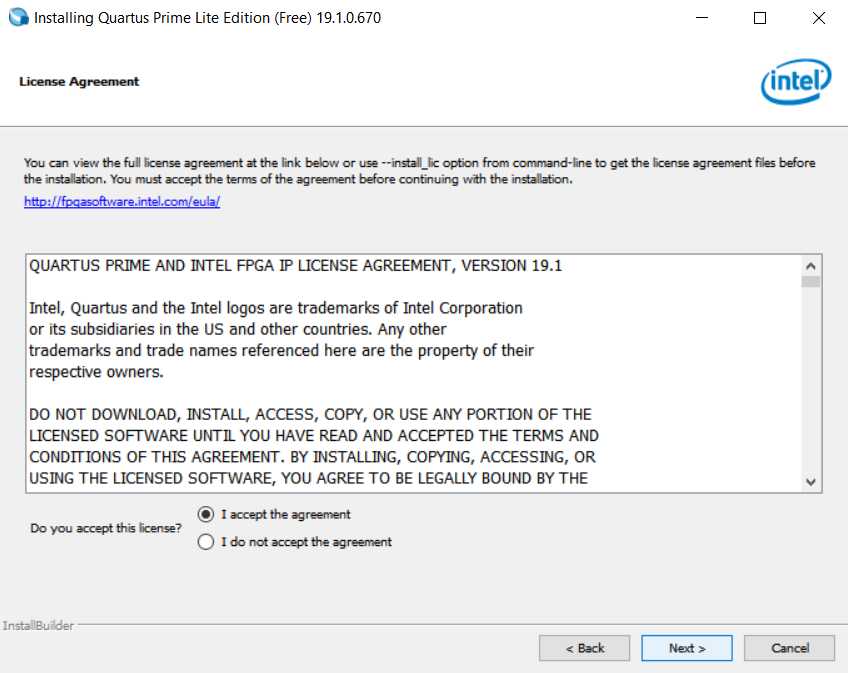
Task: Close the Quartus Prime installer window
Action: [x=819, y=18]
